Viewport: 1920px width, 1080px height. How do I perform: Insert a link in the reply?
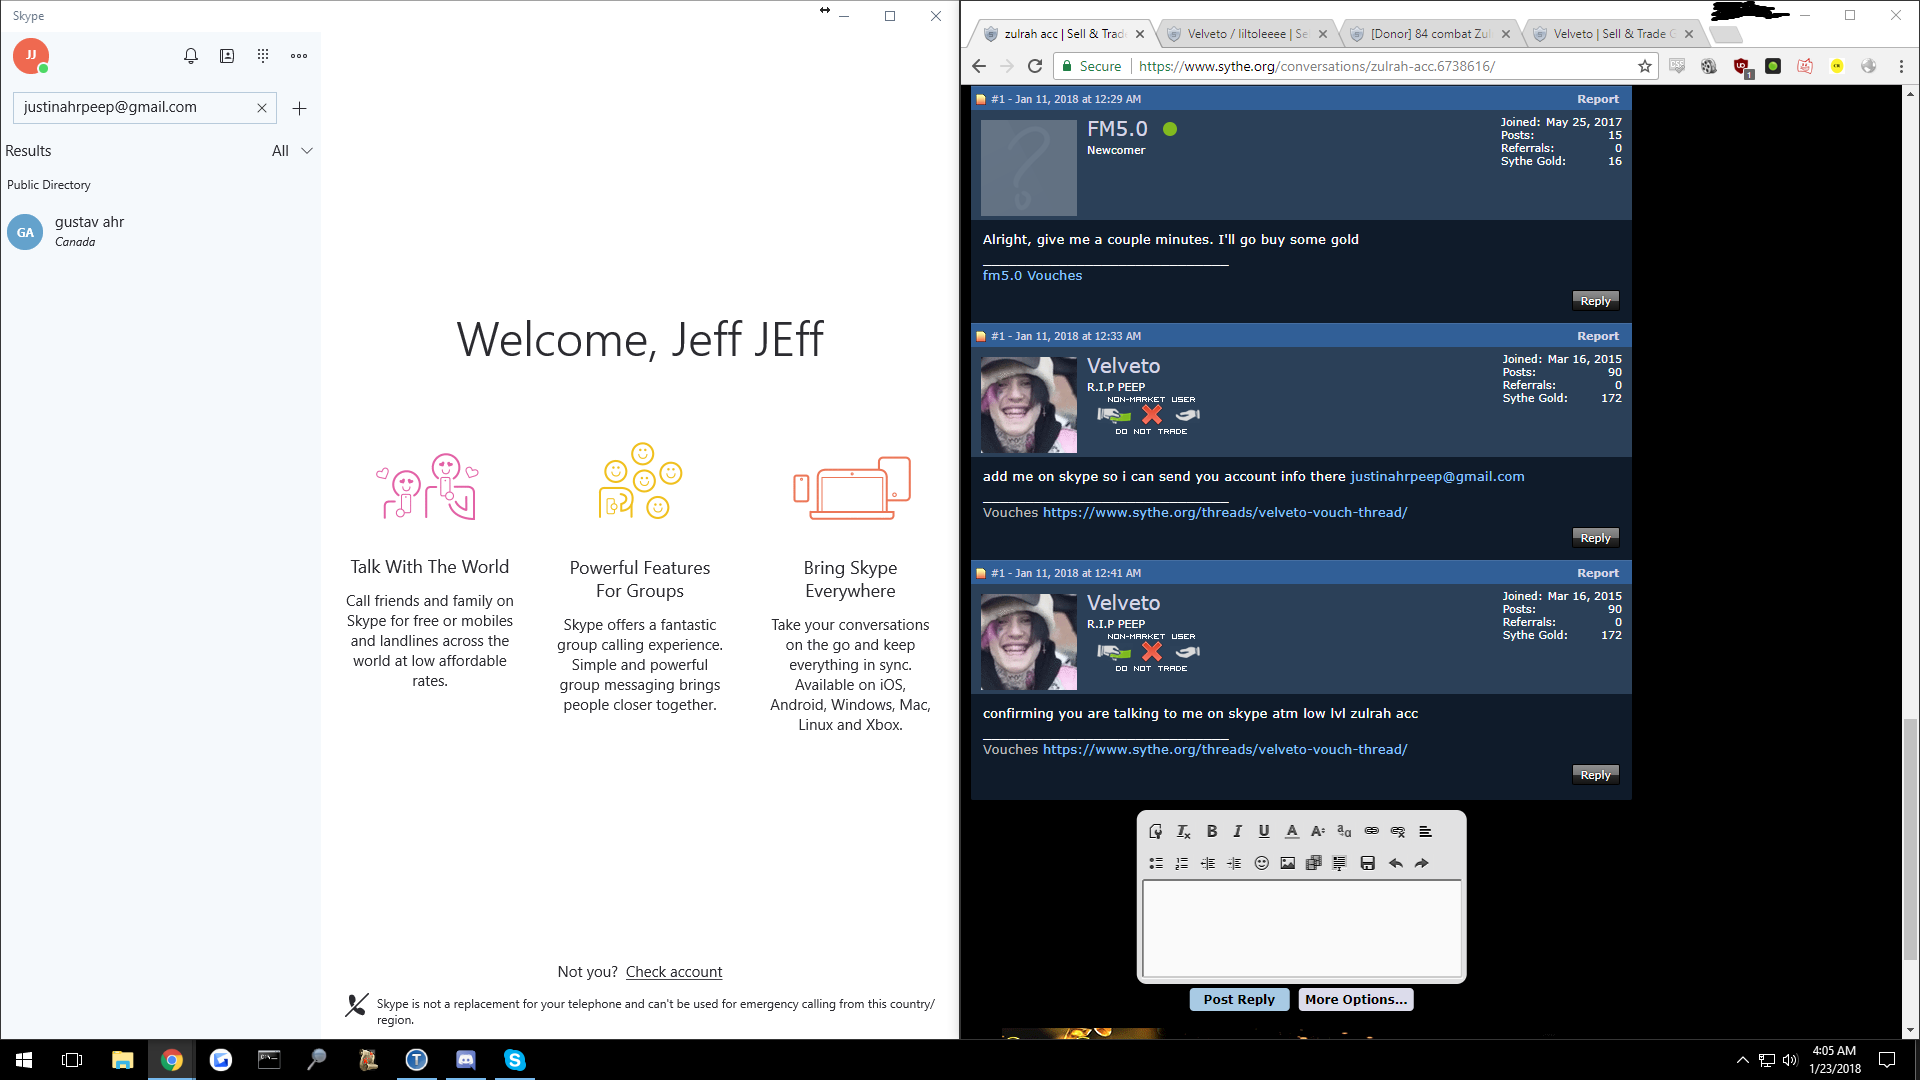tap(1372, 831)
